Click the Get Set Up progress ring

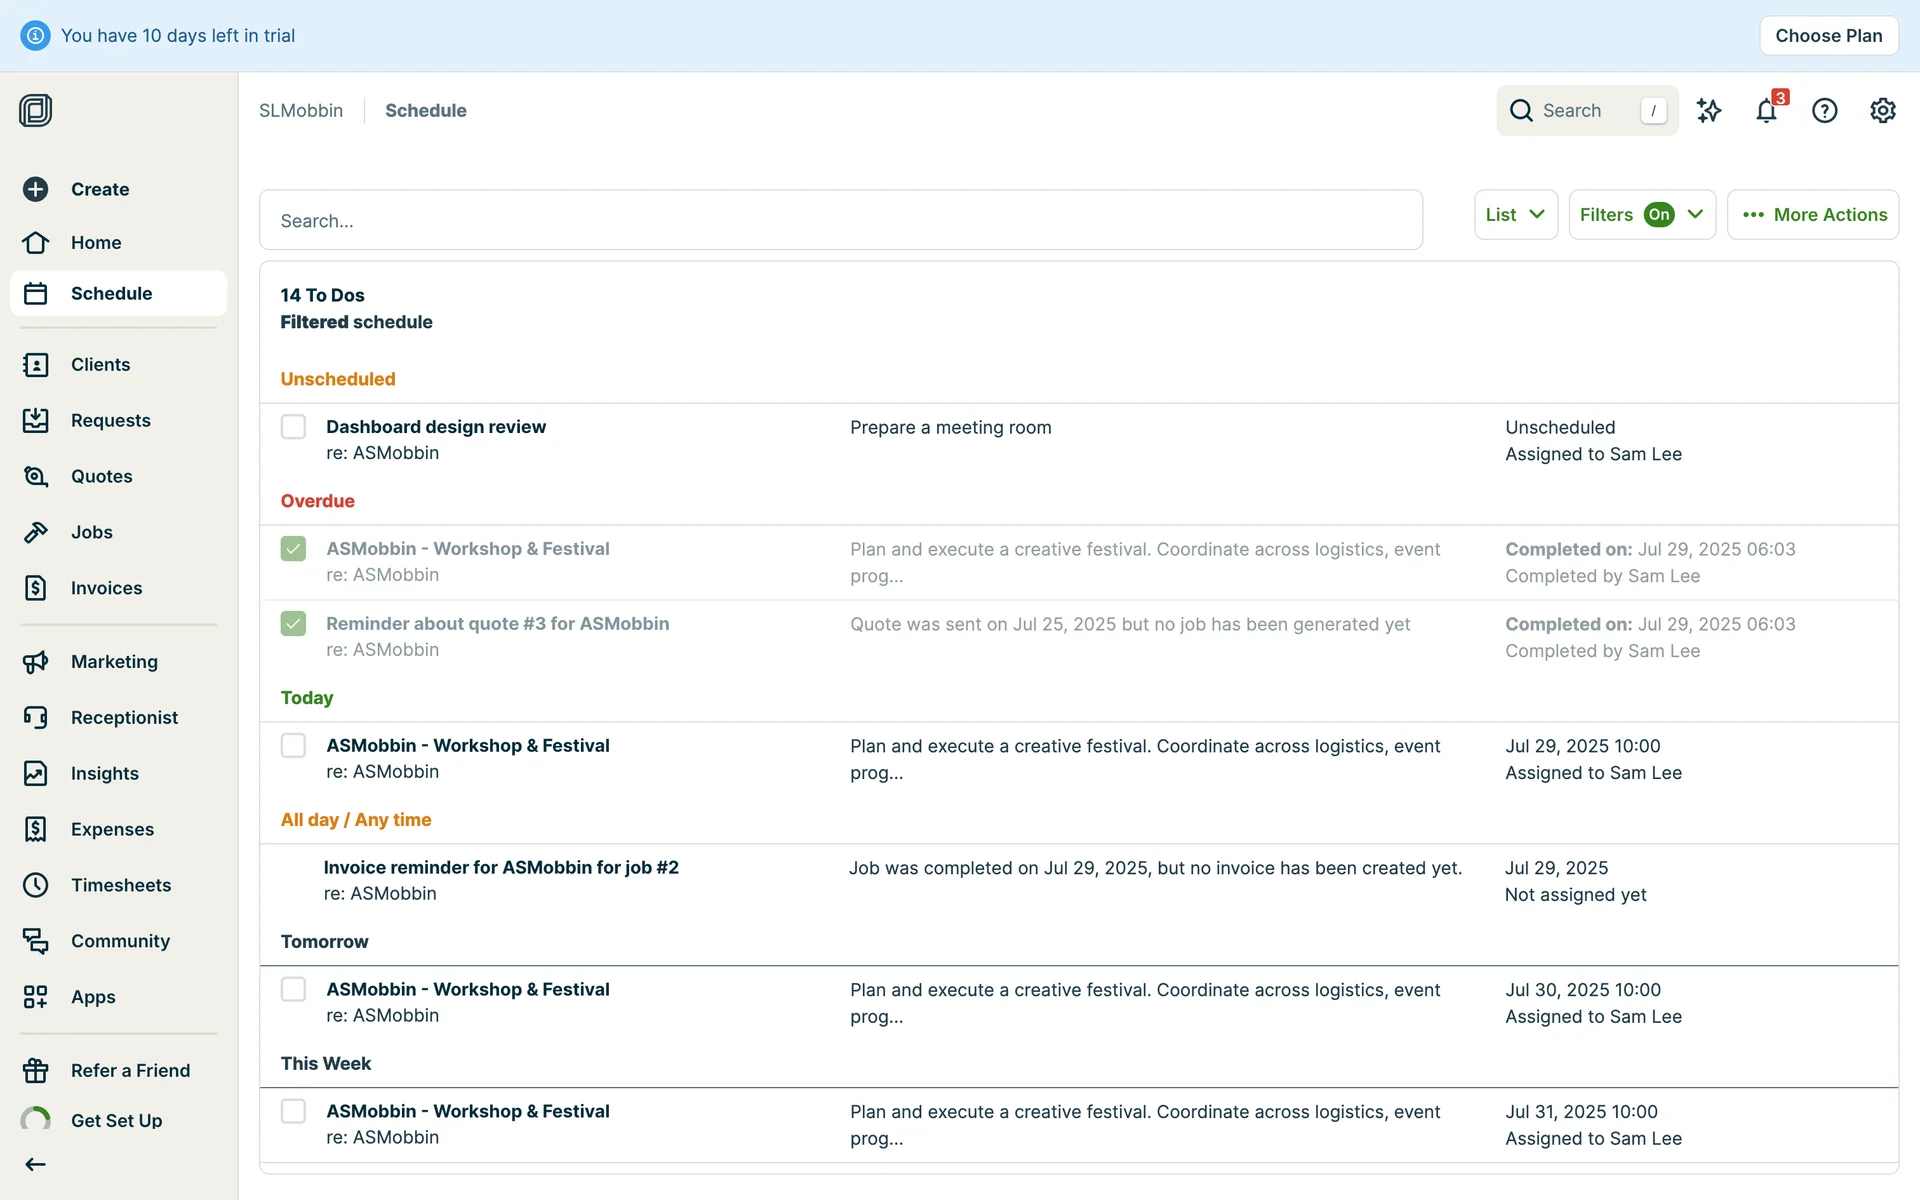click(x=36, y=1120)
